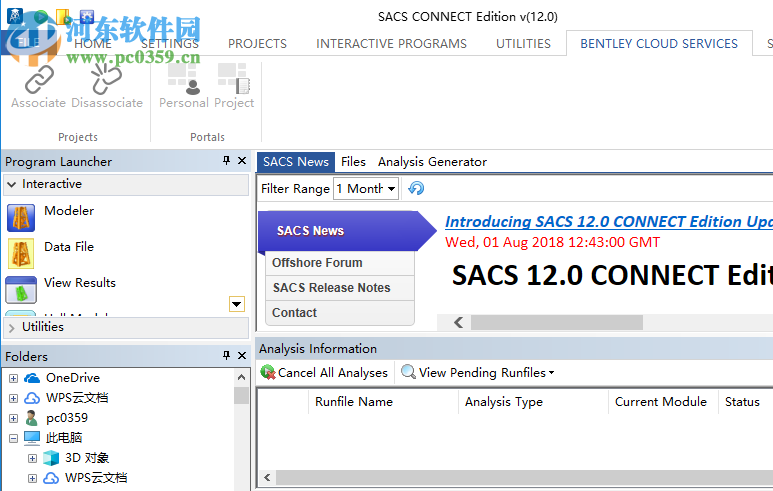Open the Personal portal icon

pos(183,79)
